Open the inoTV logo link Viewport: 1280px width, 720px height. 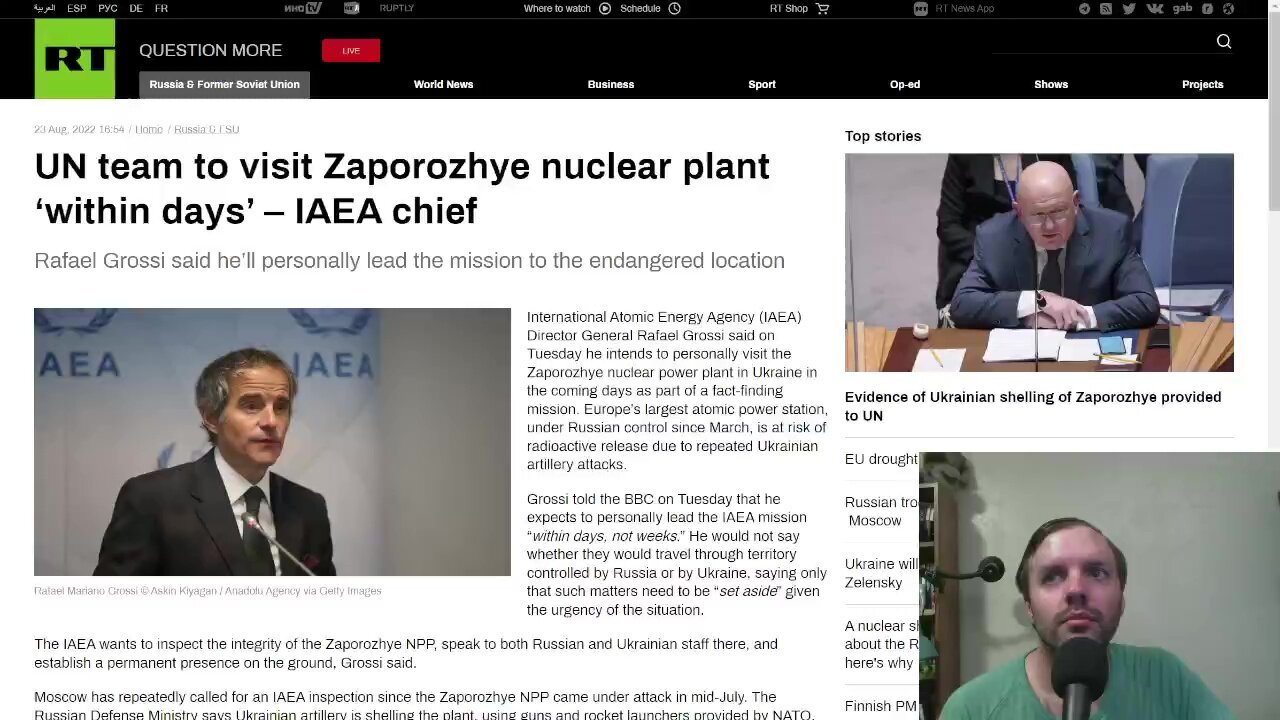302,8
